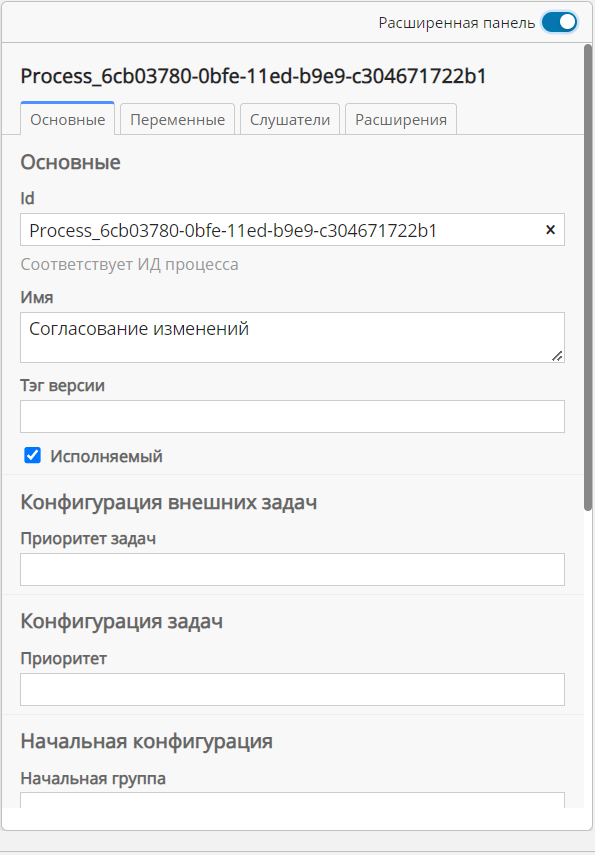Uncheck the Исполняемый checkbox
595x855 pixels.
(x=32, y=455)
